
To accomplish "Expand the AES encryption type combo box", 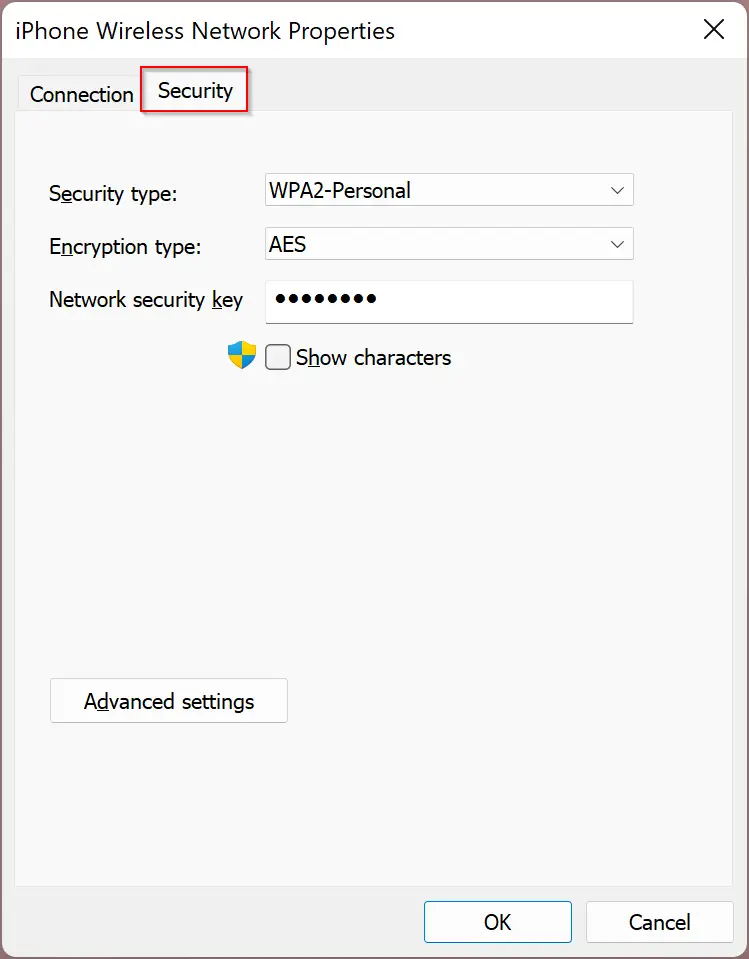I will tap(449, 243).
